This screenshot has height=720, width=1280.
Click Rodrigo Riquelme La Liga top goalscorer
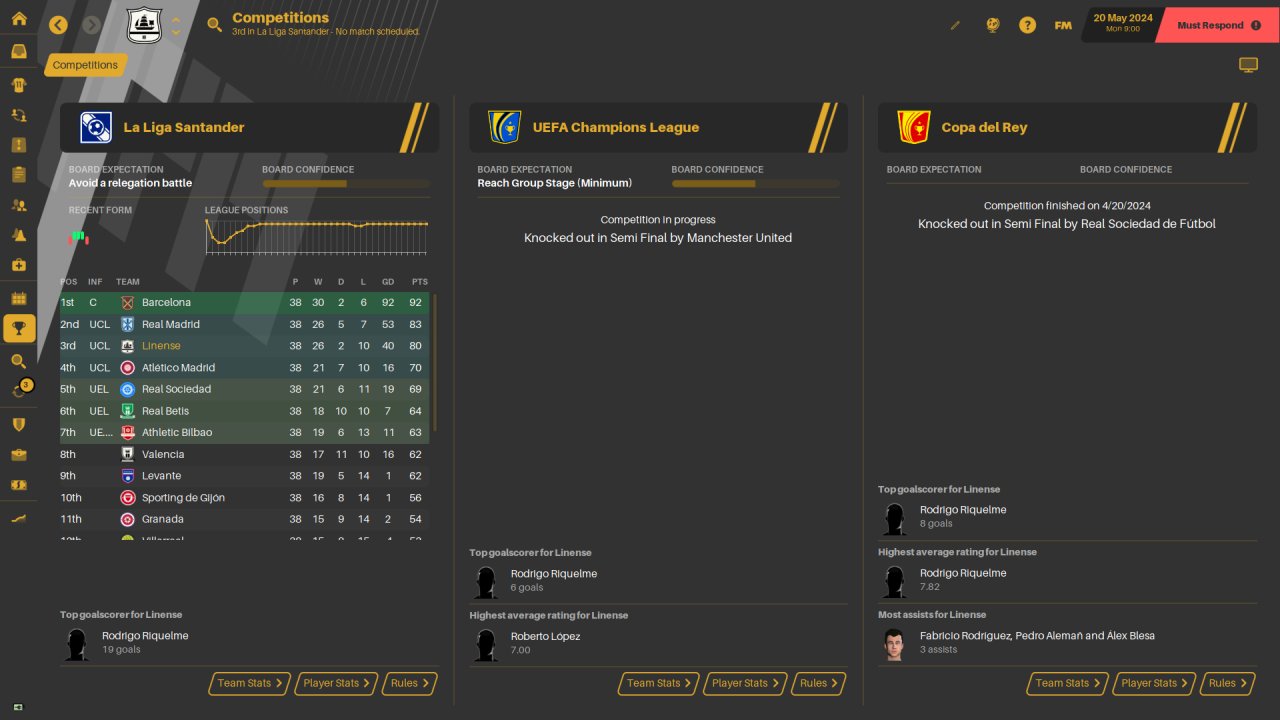pyautogui.click(x=145, y=636)
